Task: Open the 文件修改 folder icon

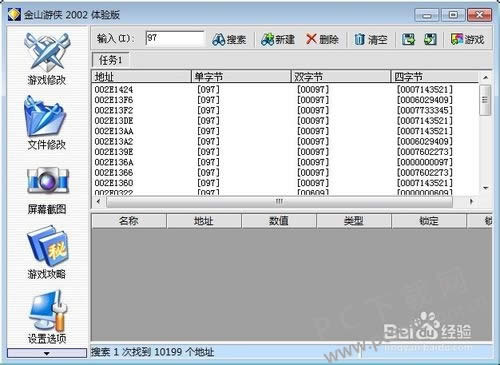Action: click(x=46, y=116)
